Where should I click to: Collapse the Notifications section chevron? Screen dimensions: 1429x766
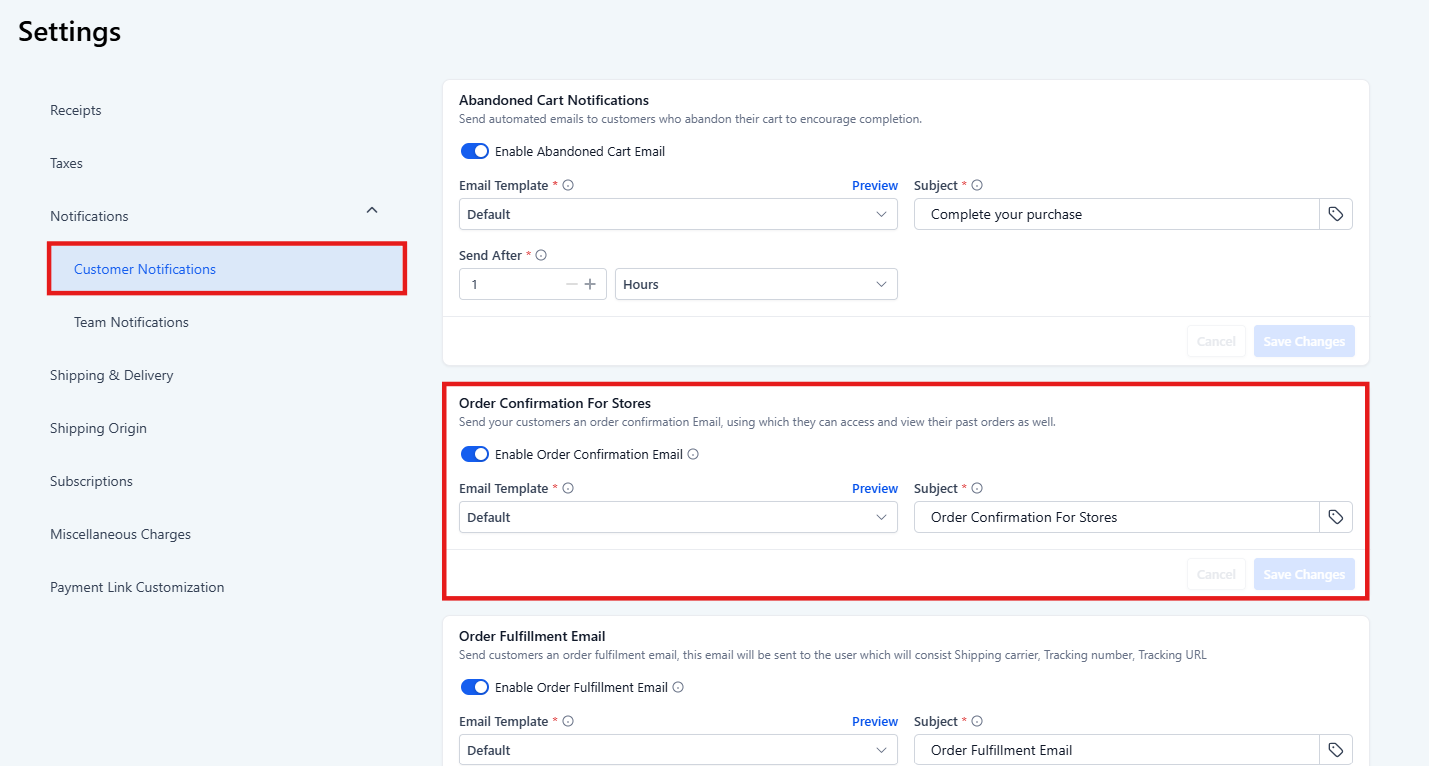pos(372,211)
